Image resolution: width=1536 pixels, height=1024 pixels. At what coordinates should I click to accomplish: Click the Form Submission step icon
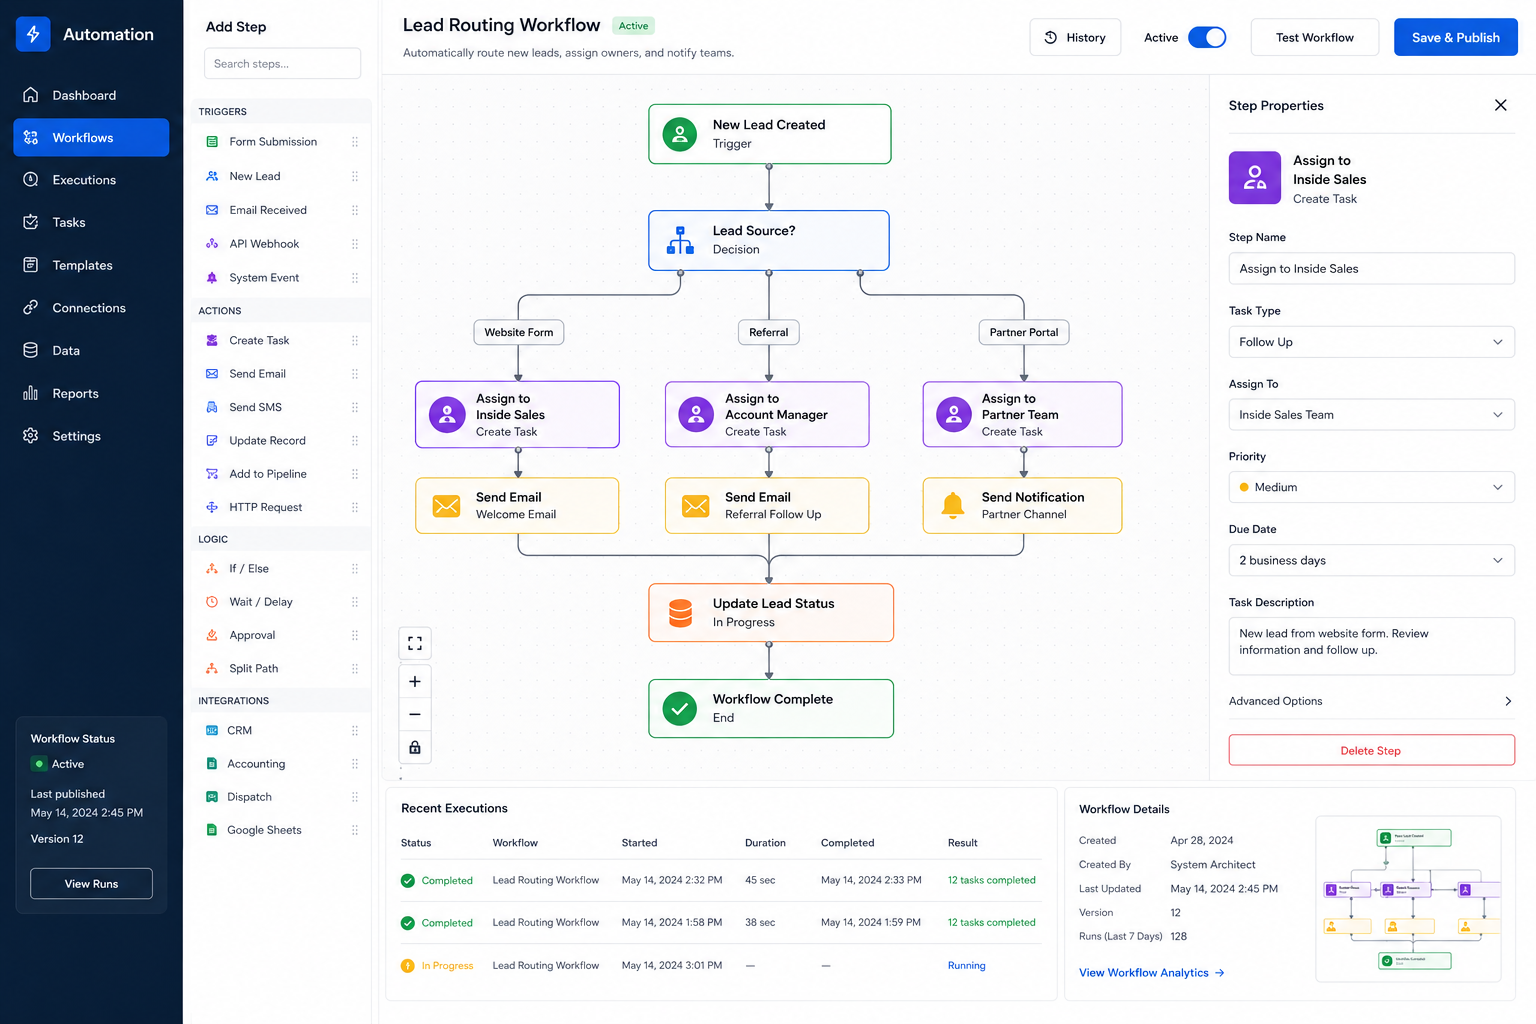(212, 142)
